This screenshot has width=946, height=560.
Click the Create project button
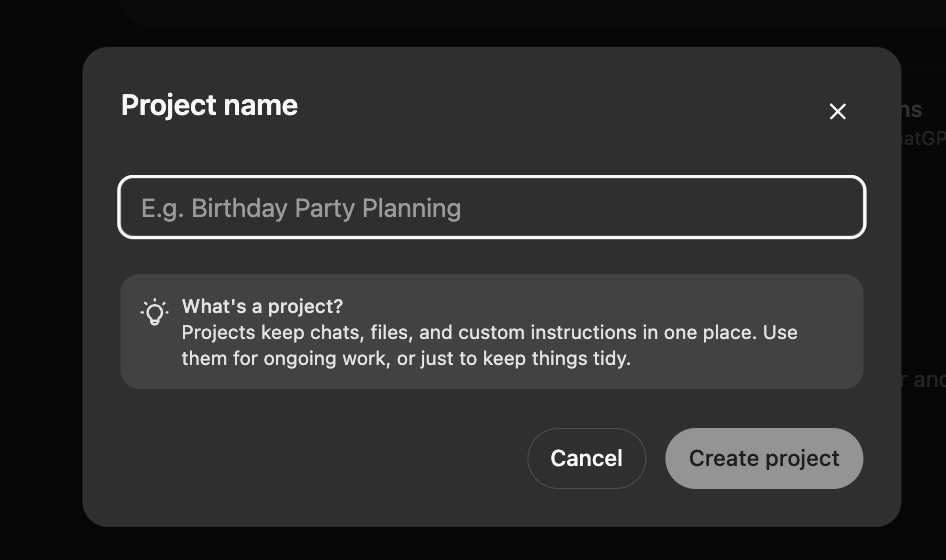[764, 459]
